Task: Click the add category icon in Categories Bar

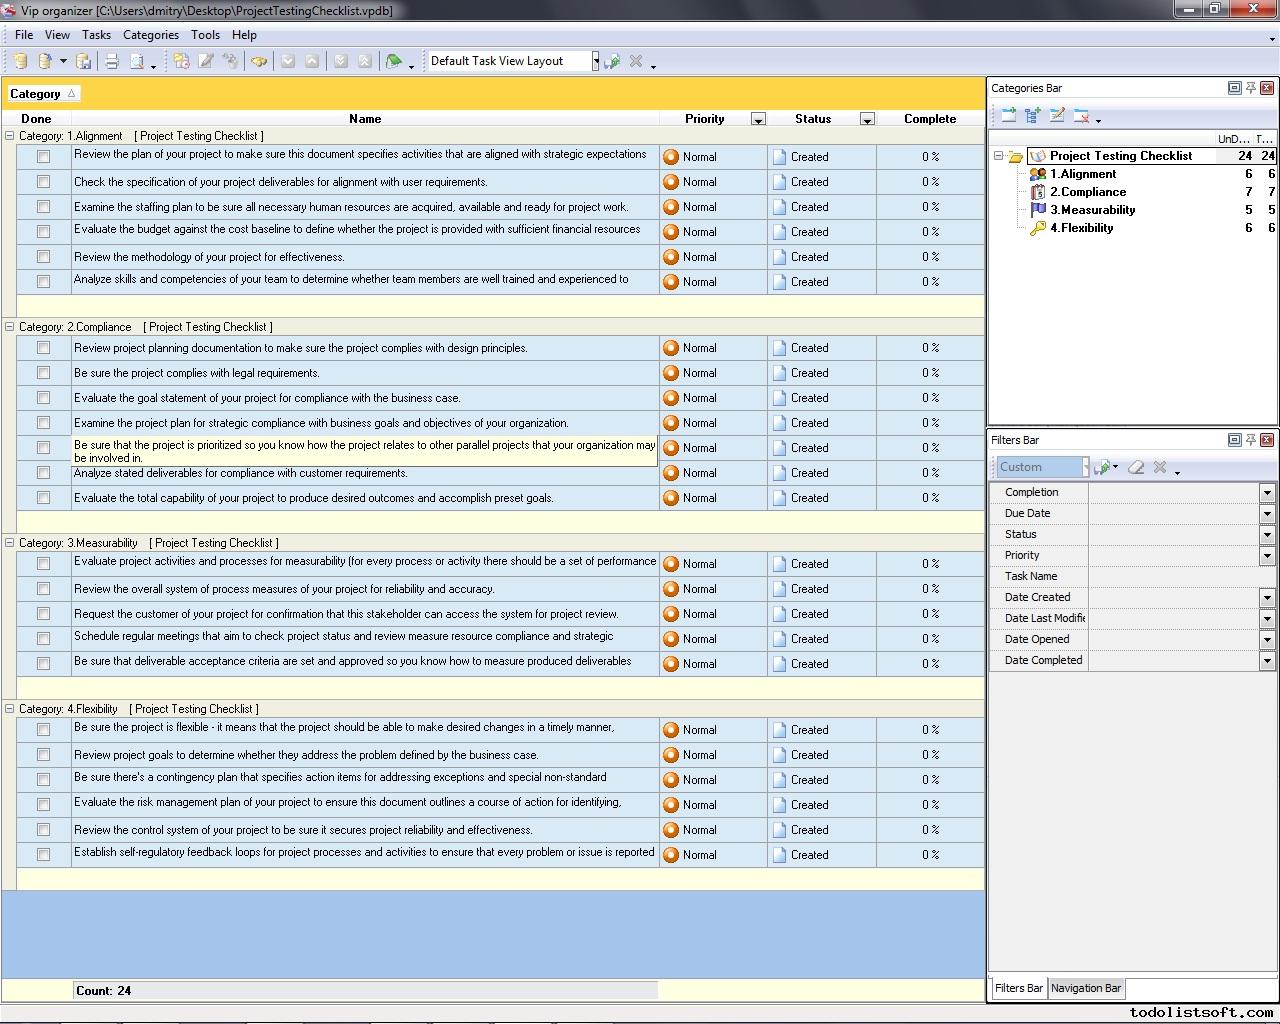Action: point(1009,116)
